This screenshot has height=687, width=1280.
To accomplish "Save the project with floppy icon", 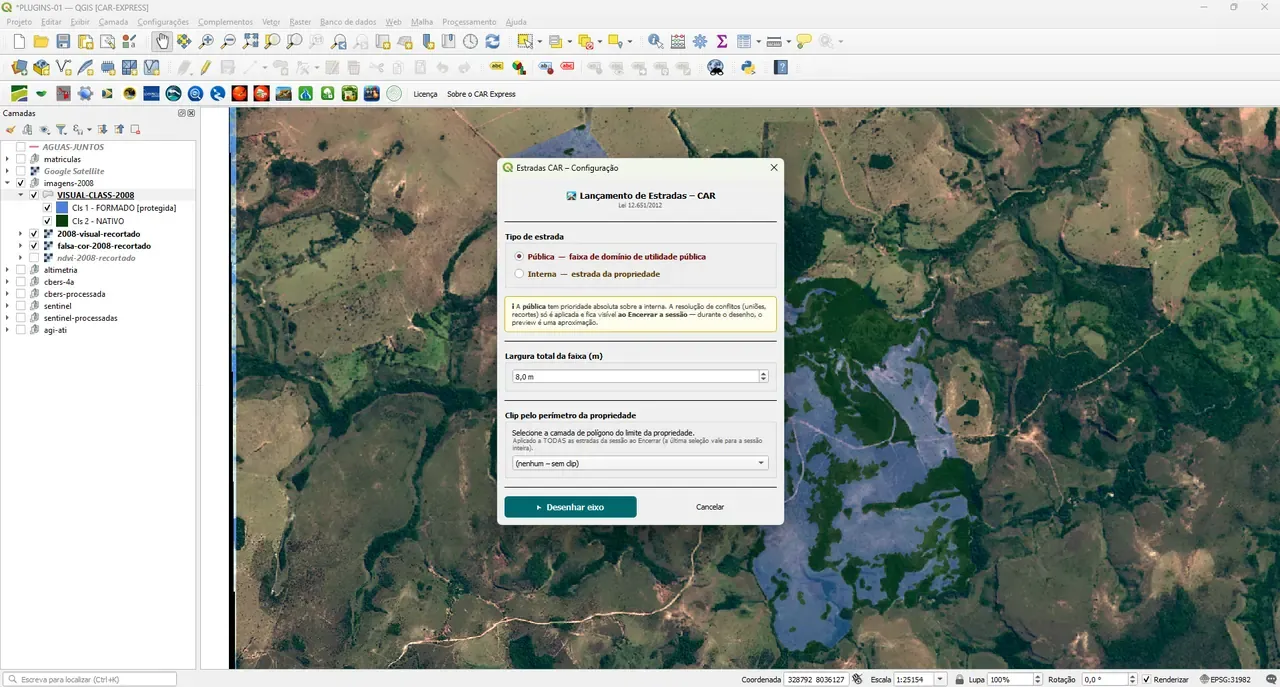I will 63,41.
